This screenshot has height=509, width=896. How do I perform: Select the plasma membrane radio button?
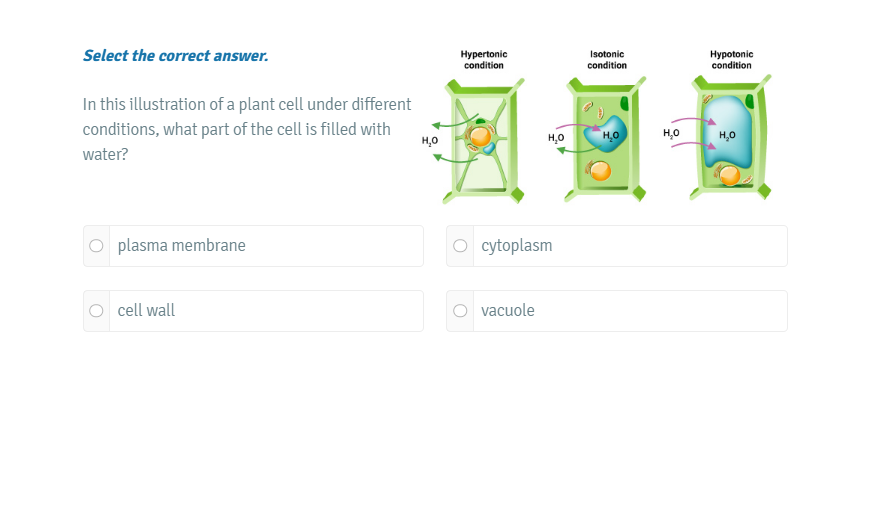tap(96, 246)
